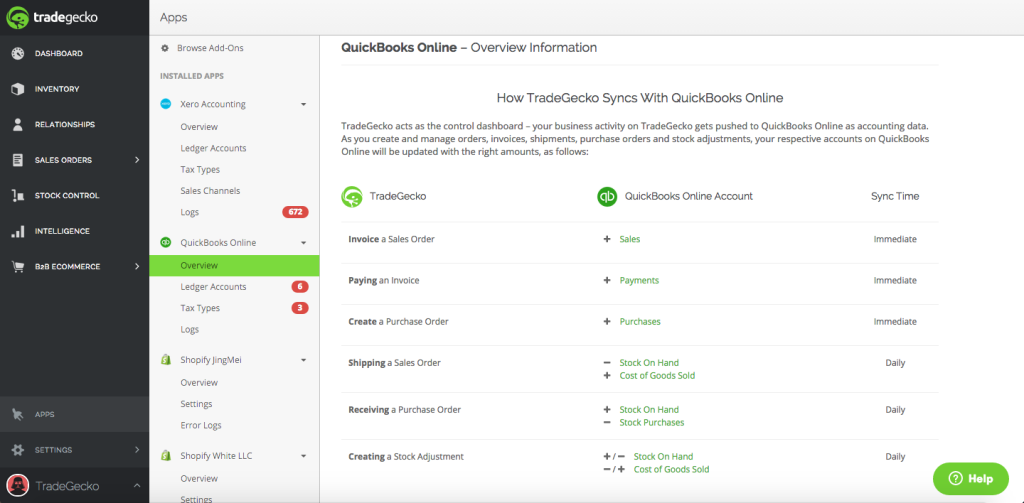Expand the Sales Orders submenu arrow
Image resolution: width=1024 pixels, height=503 pixels.
tap(137, 160)
